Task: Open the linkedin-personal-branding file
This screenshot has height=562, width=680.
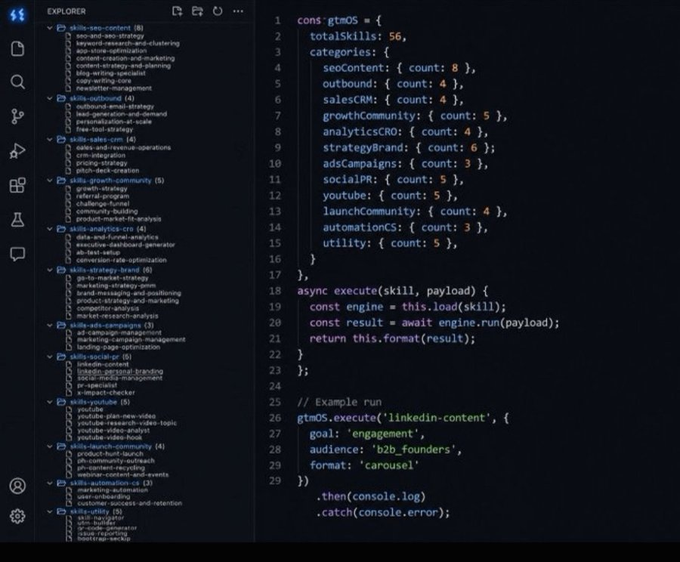Action: point(120,371)
